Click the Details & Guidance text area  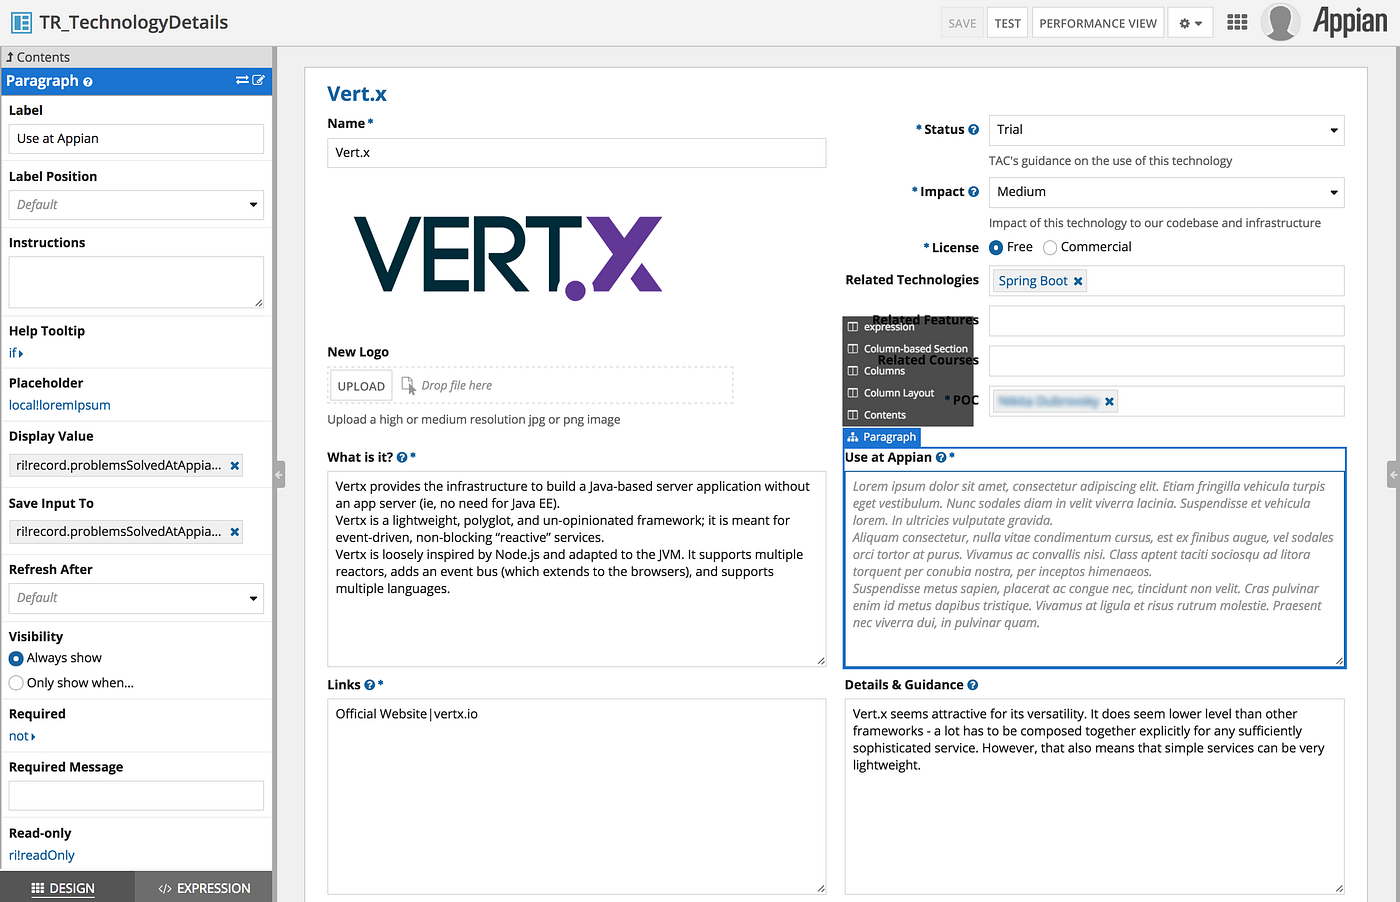coord(1095,797)
